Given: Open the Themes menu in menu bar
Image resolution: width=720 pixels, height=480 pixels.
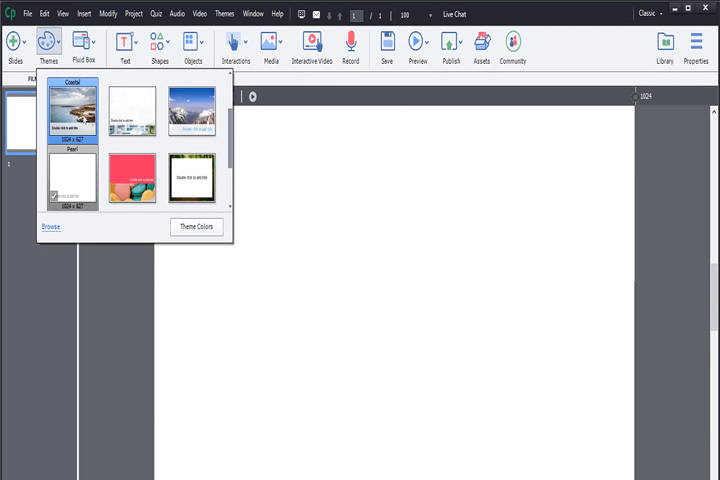Looking at the screenshot, I should (x=225, y=14).
